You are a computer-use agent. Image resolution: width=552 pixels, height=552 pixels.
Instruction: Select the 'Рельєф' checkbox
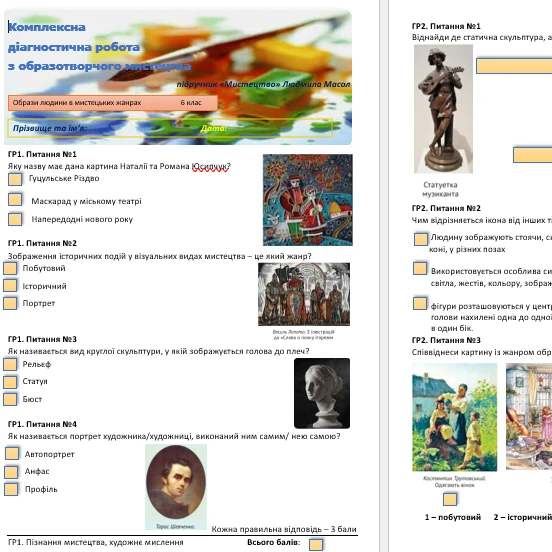coord(10,364)
